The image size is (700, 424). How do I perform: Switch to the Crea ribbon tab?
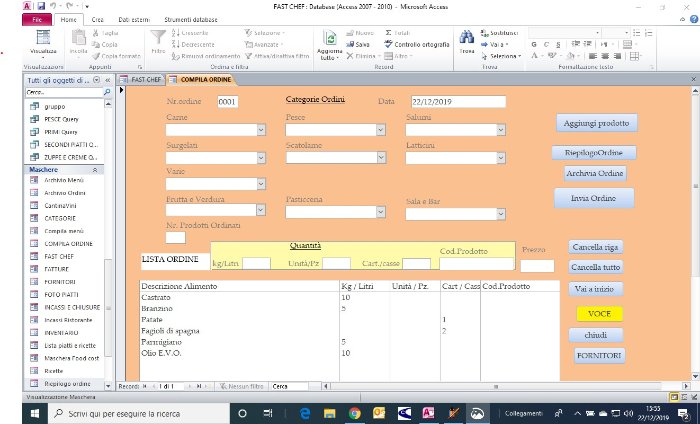98,20
